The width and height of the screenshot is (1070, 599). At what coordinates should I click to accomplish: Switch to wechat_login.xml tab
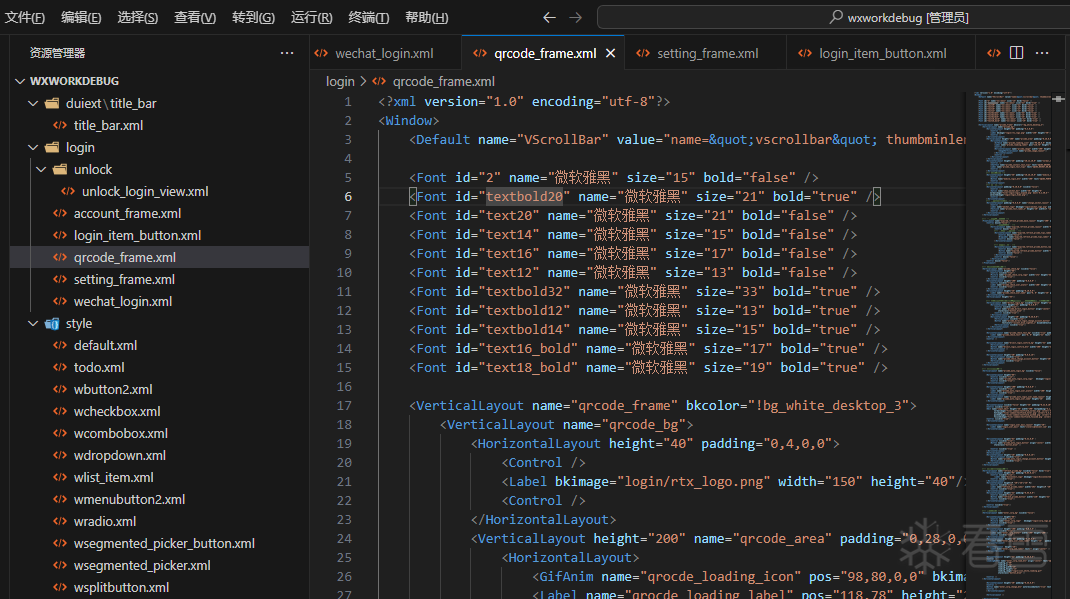click(x=384, y=53)
